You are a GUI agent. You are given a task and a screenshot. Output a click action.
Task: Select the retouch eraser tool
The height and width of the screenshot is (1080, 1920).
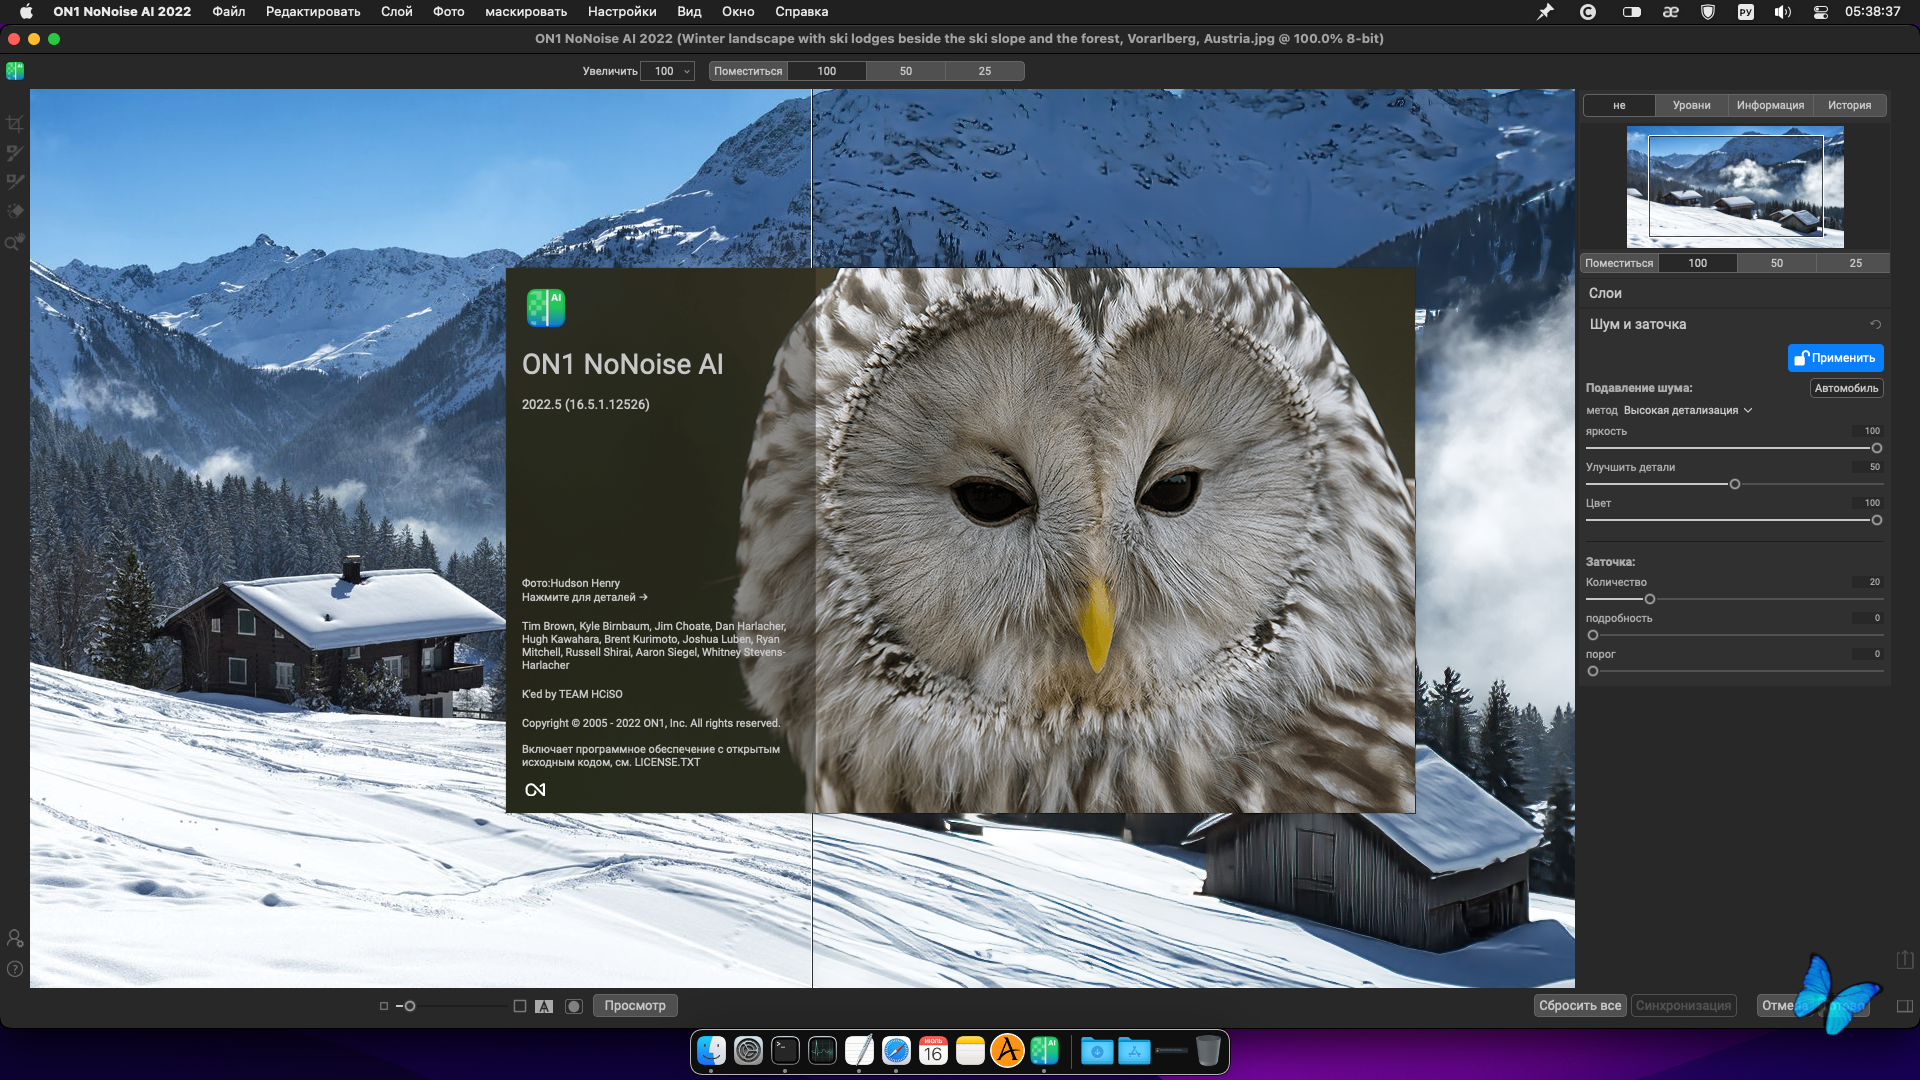pyautogui.click(x=14, y=212)
